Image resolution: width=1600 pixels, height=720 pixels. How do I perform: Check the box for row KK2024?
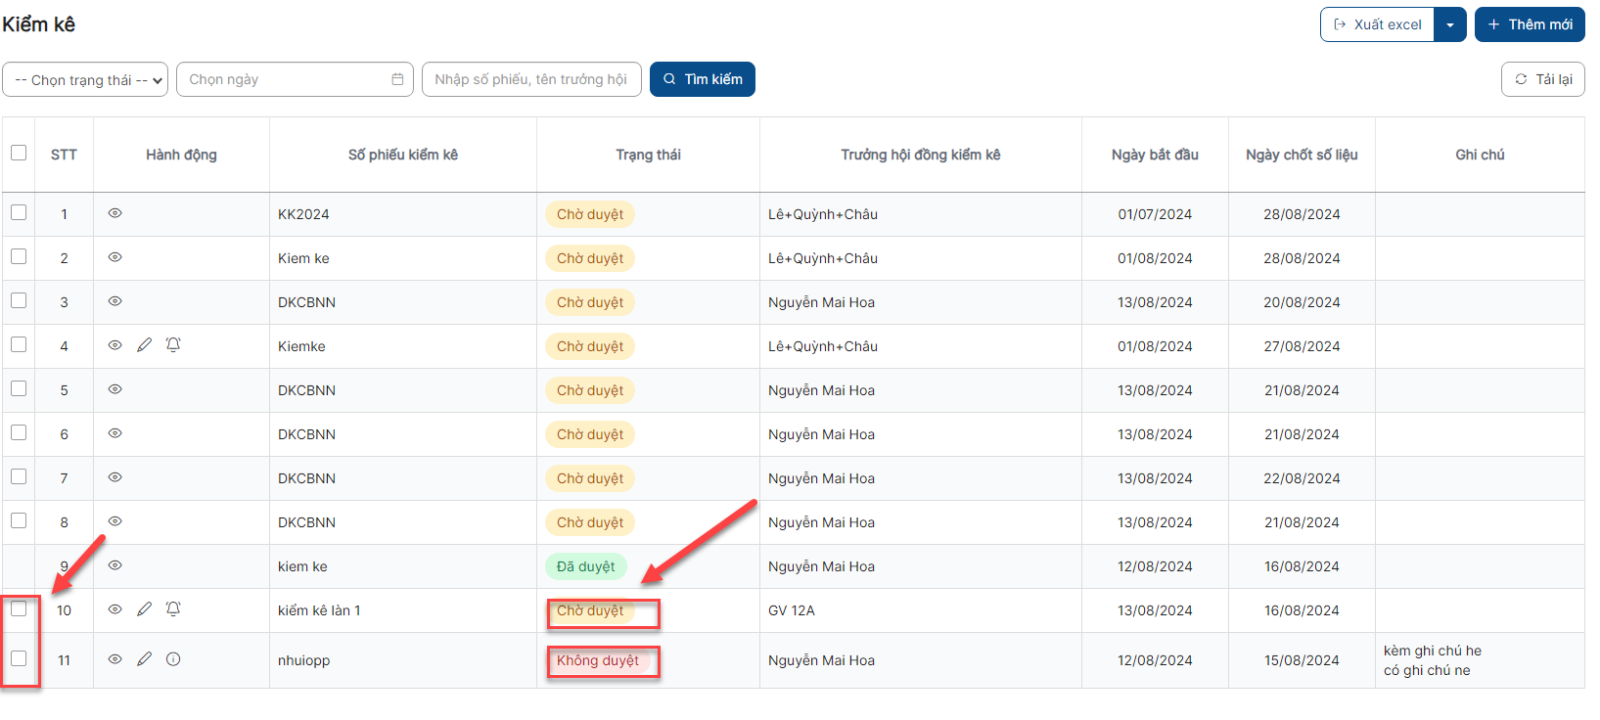point(19,213)
